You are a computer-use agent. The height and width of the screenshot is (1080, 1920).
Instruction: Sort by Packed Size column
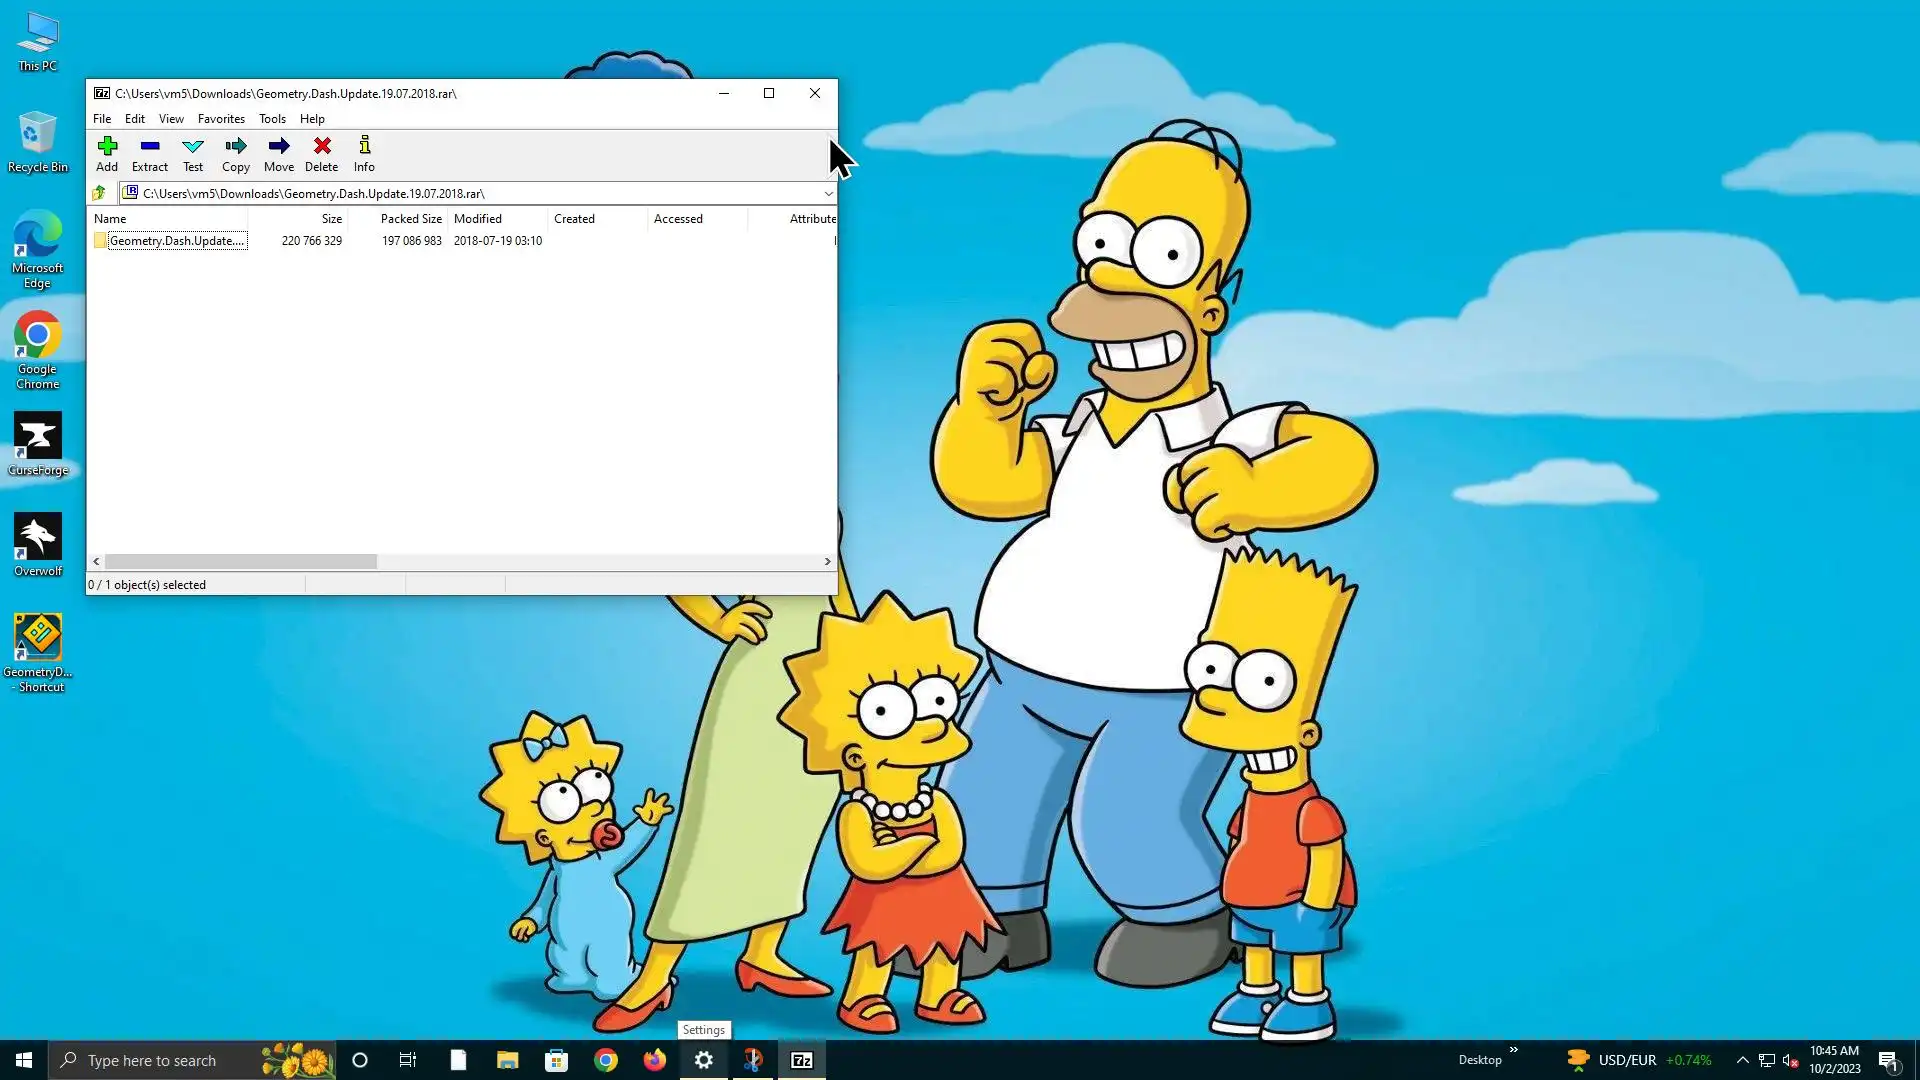click(410, 219)
